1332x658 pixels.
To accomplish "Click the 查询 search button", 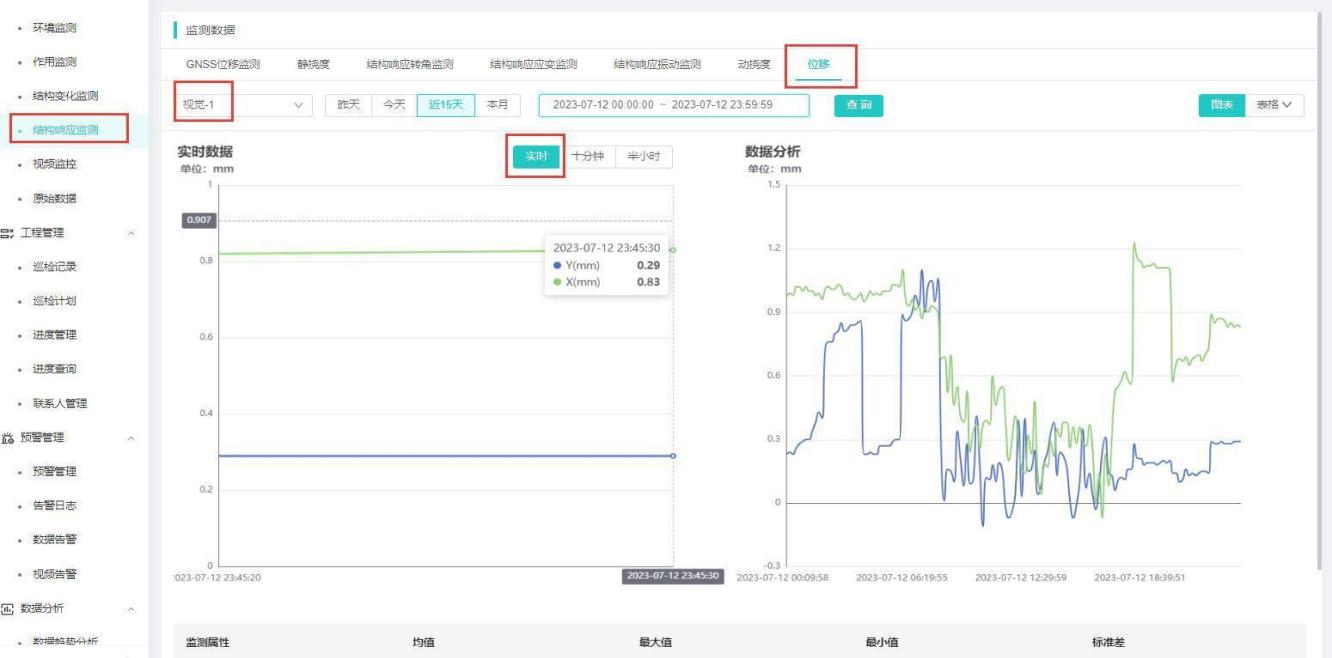I will (x=858, y=105).
